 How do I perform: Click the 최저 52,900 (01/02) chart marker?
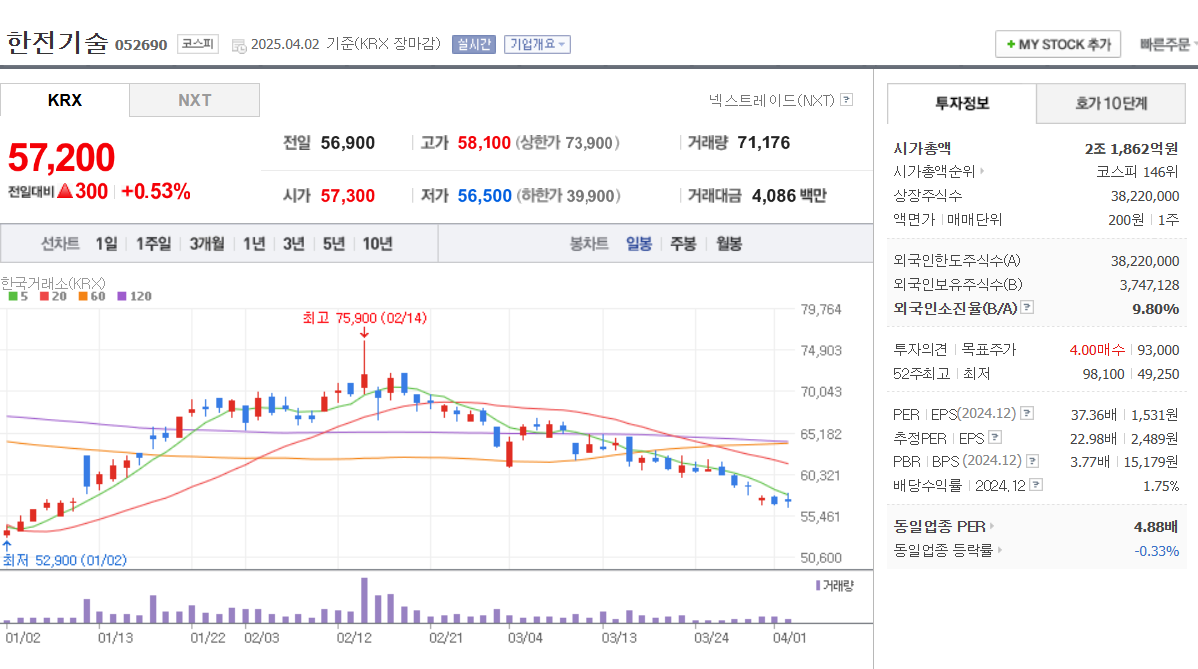click(65, 560)
